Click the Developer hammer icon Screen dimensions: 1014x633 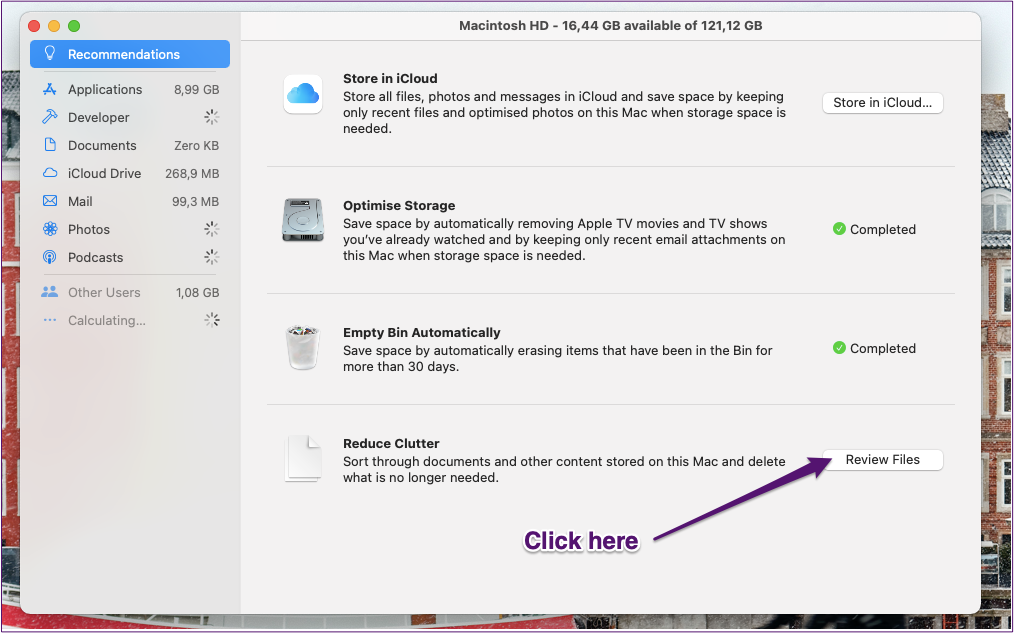[50, 117]
